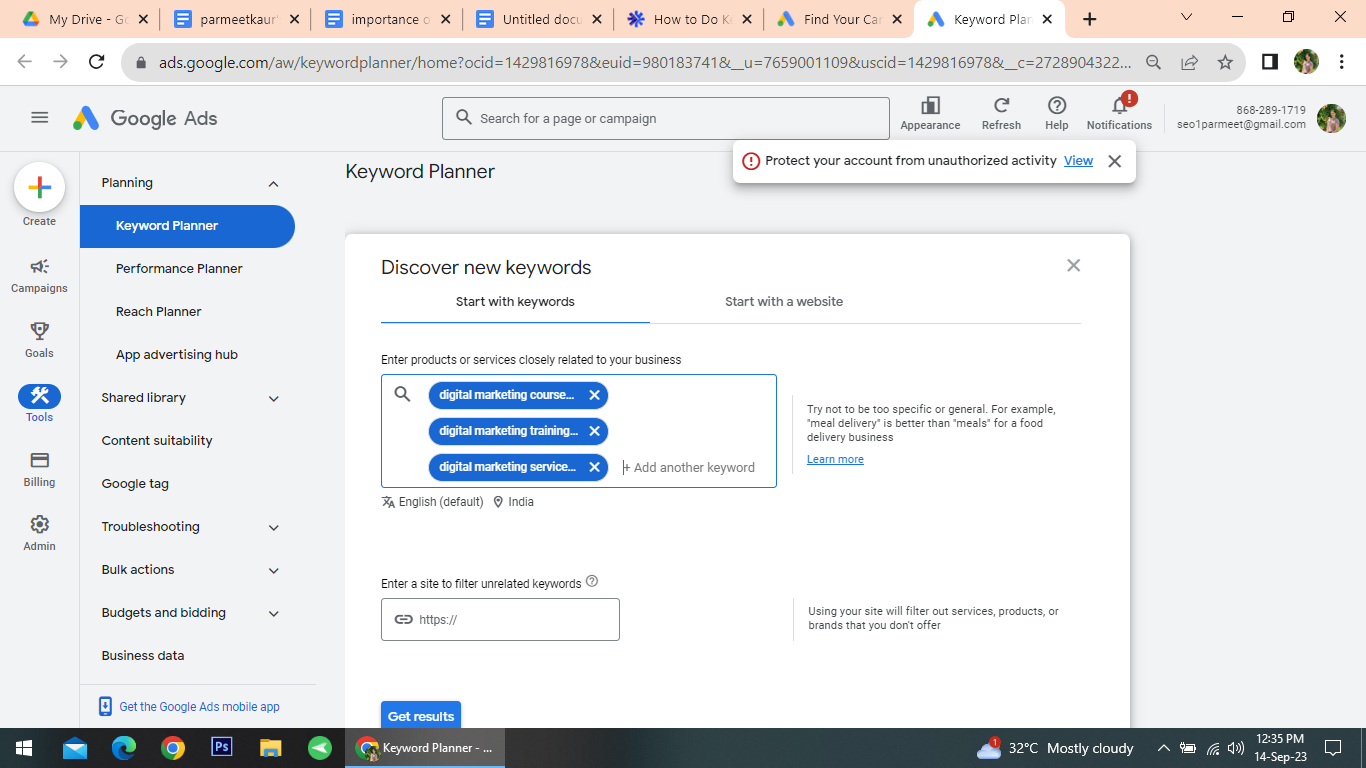Select the Tools wrench icon

point(39,396)
